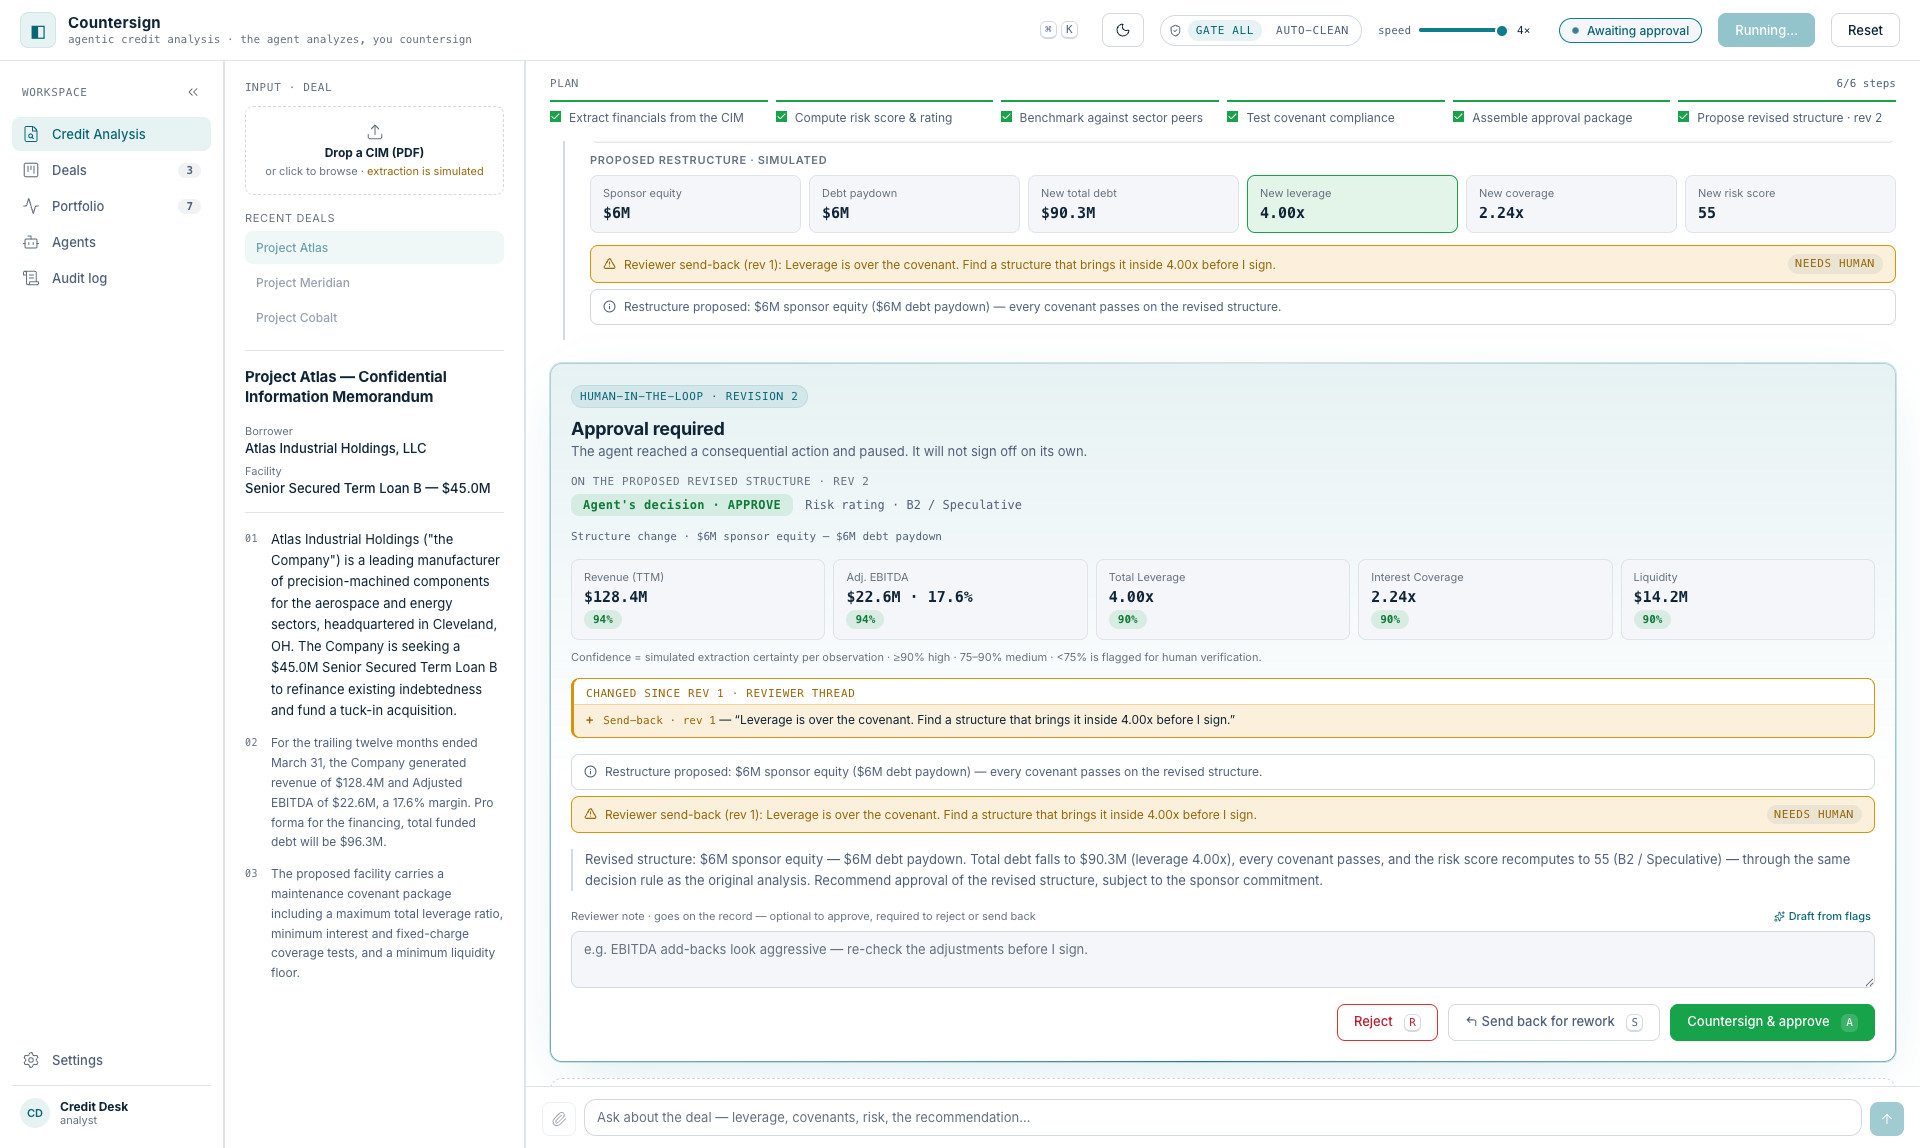Send back for rework
Screen dimensions: 1920x1148
pyautogui.click(x=1553, y=1022)
